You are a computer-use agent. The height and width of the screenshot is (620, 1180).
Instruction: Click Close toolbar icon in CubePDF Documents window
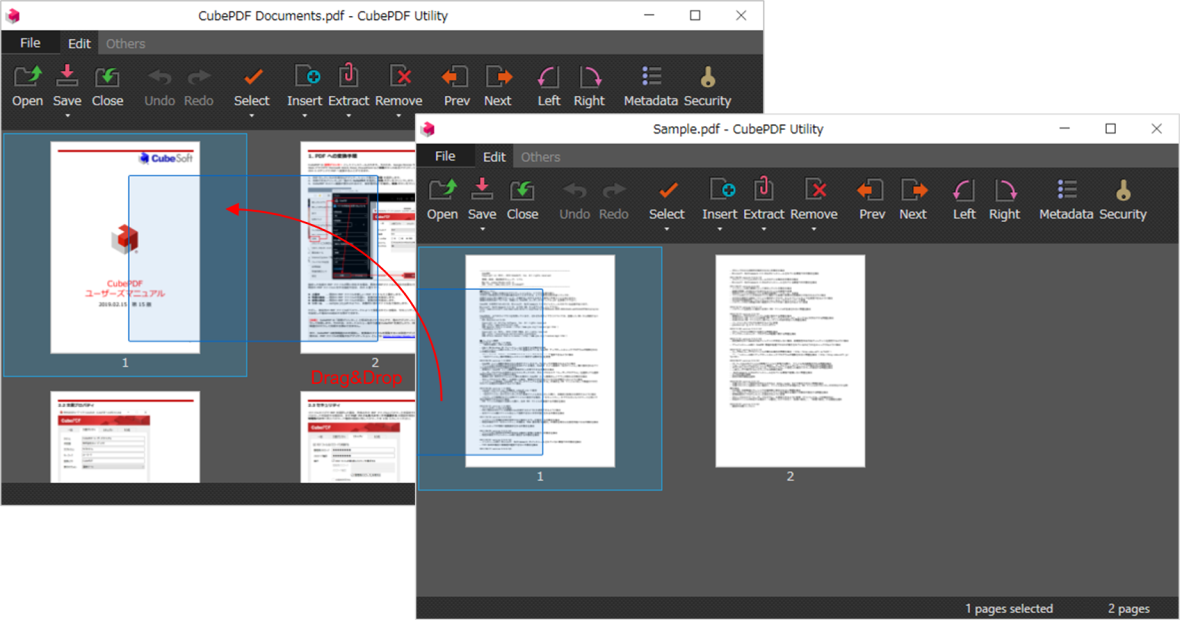click(107, 76)
